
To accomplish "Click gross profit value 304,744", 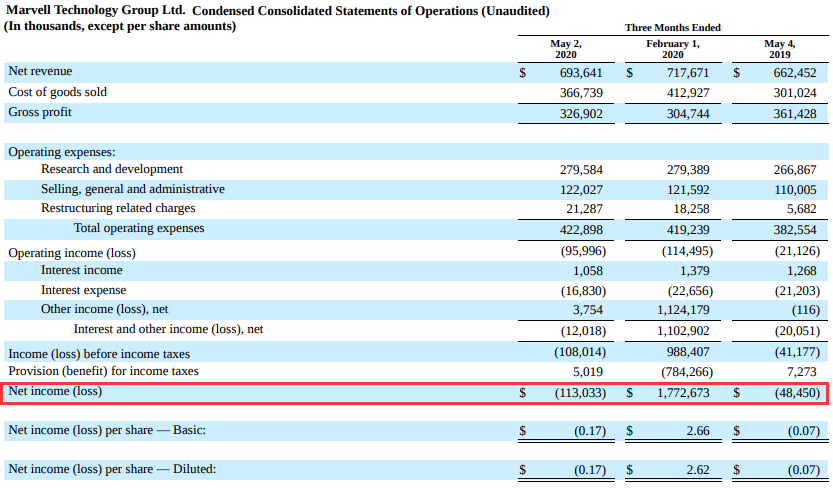I will (688, 114).
